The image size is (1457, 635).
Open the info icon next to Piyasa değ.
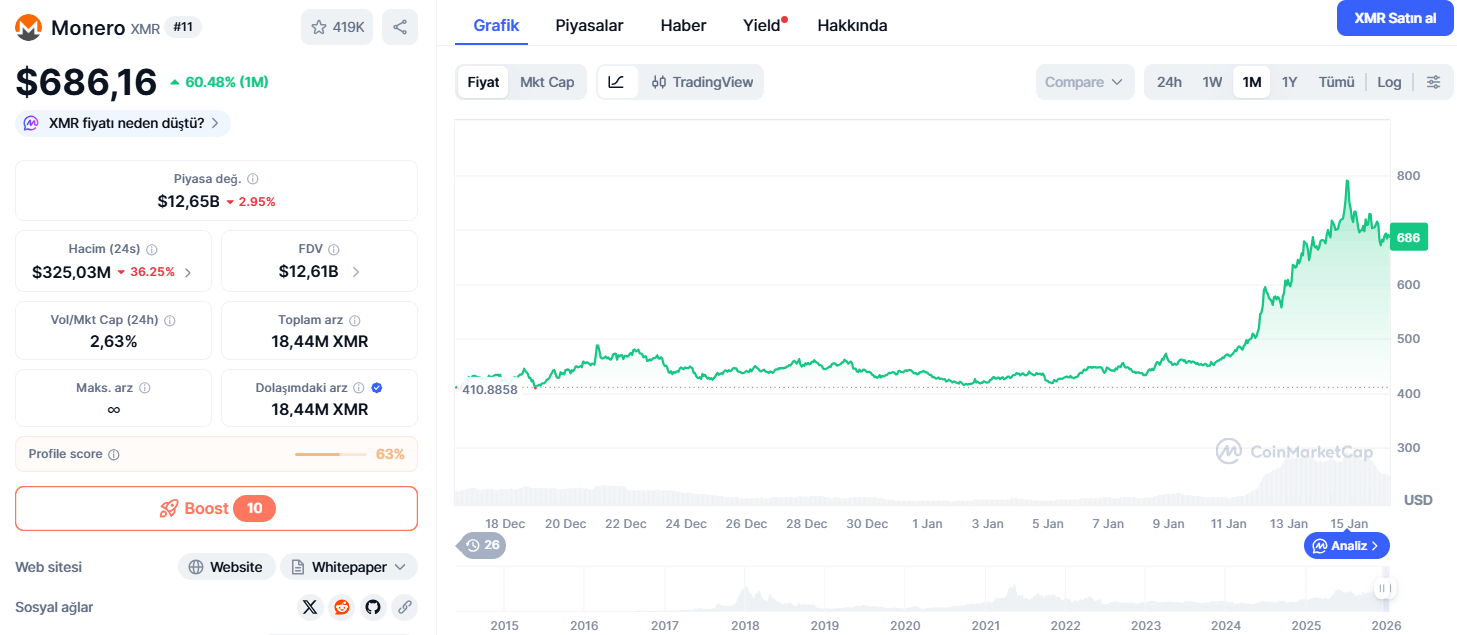click(x=252, y=179)
